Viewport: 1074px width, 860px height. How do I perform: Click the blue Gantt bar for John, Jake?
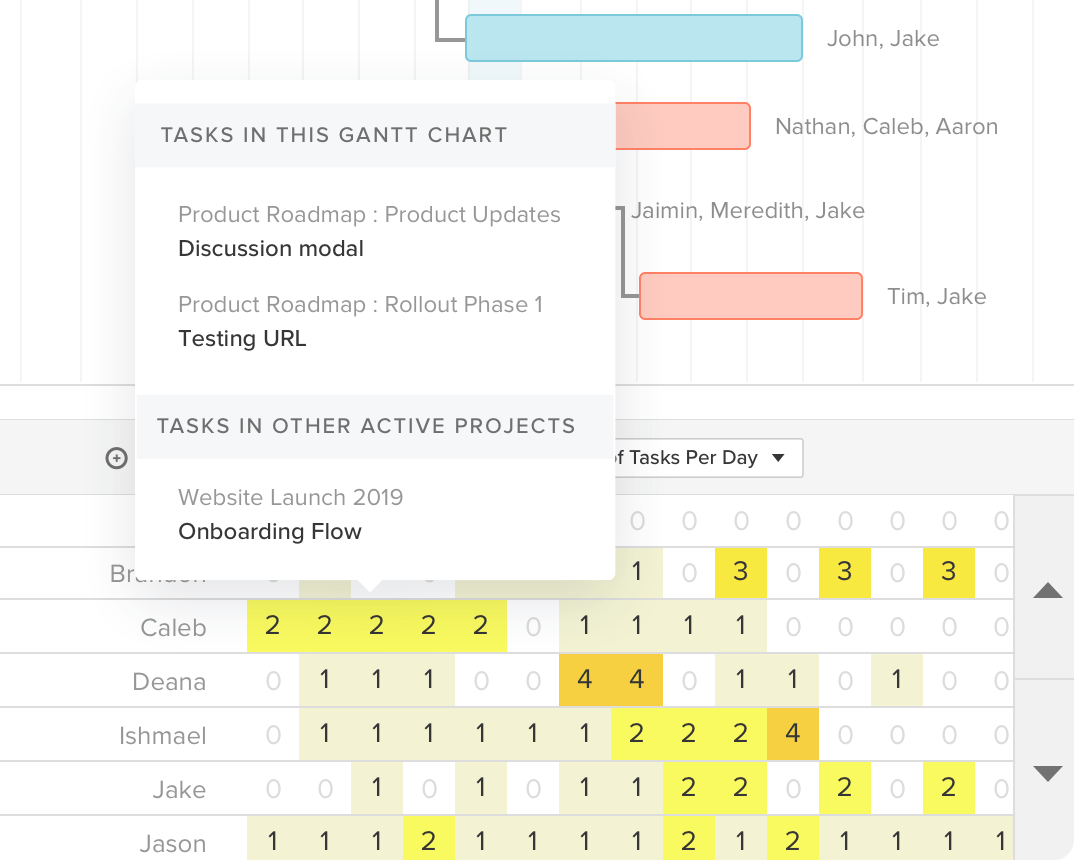(x=634, y=38)
